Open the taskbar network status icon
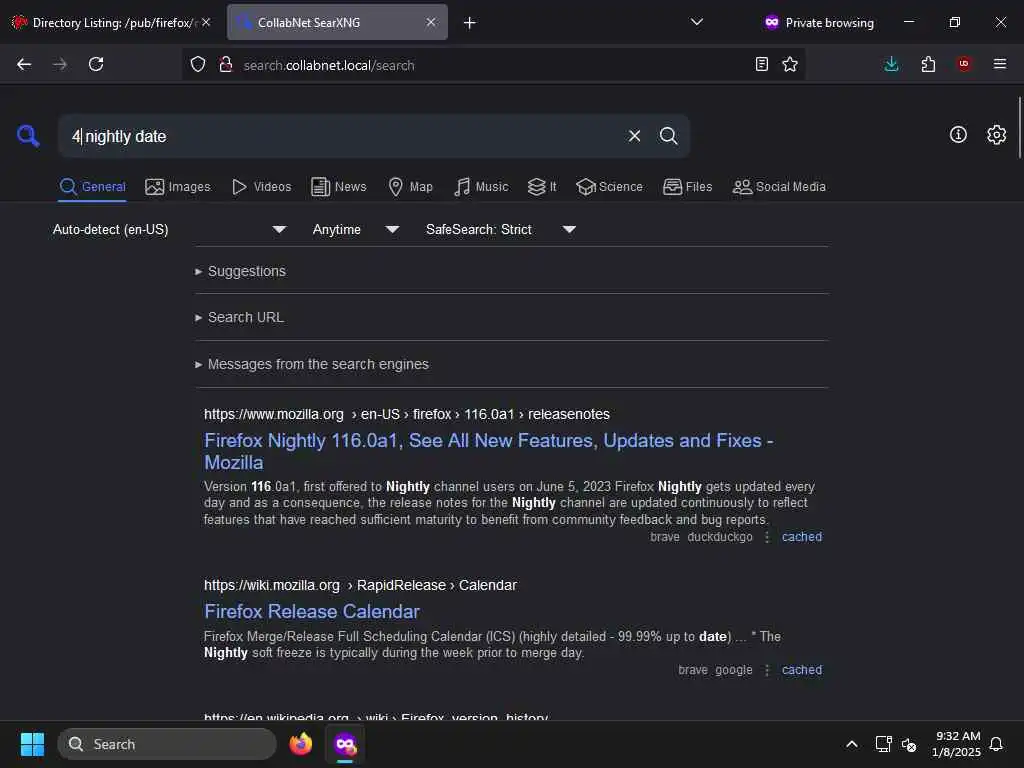The image size is (1024, 768). click(883, 744)
